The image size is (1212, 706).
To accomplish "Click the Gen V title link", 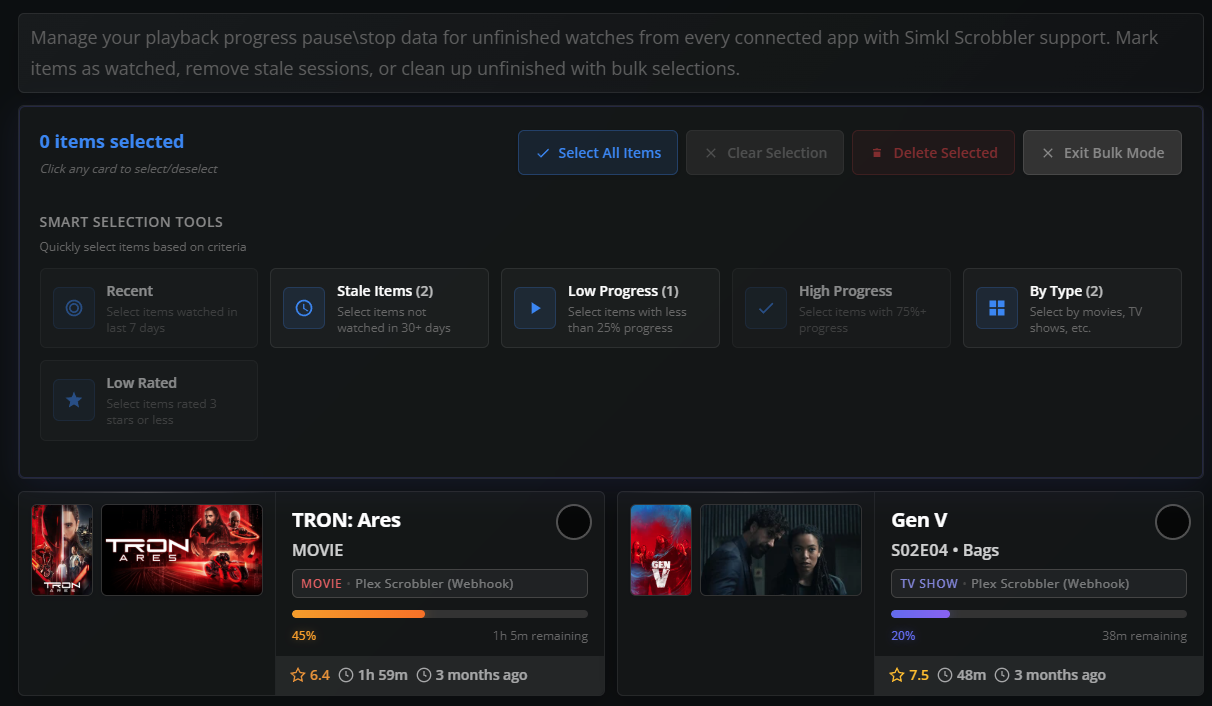I will (x=919, y=520).
